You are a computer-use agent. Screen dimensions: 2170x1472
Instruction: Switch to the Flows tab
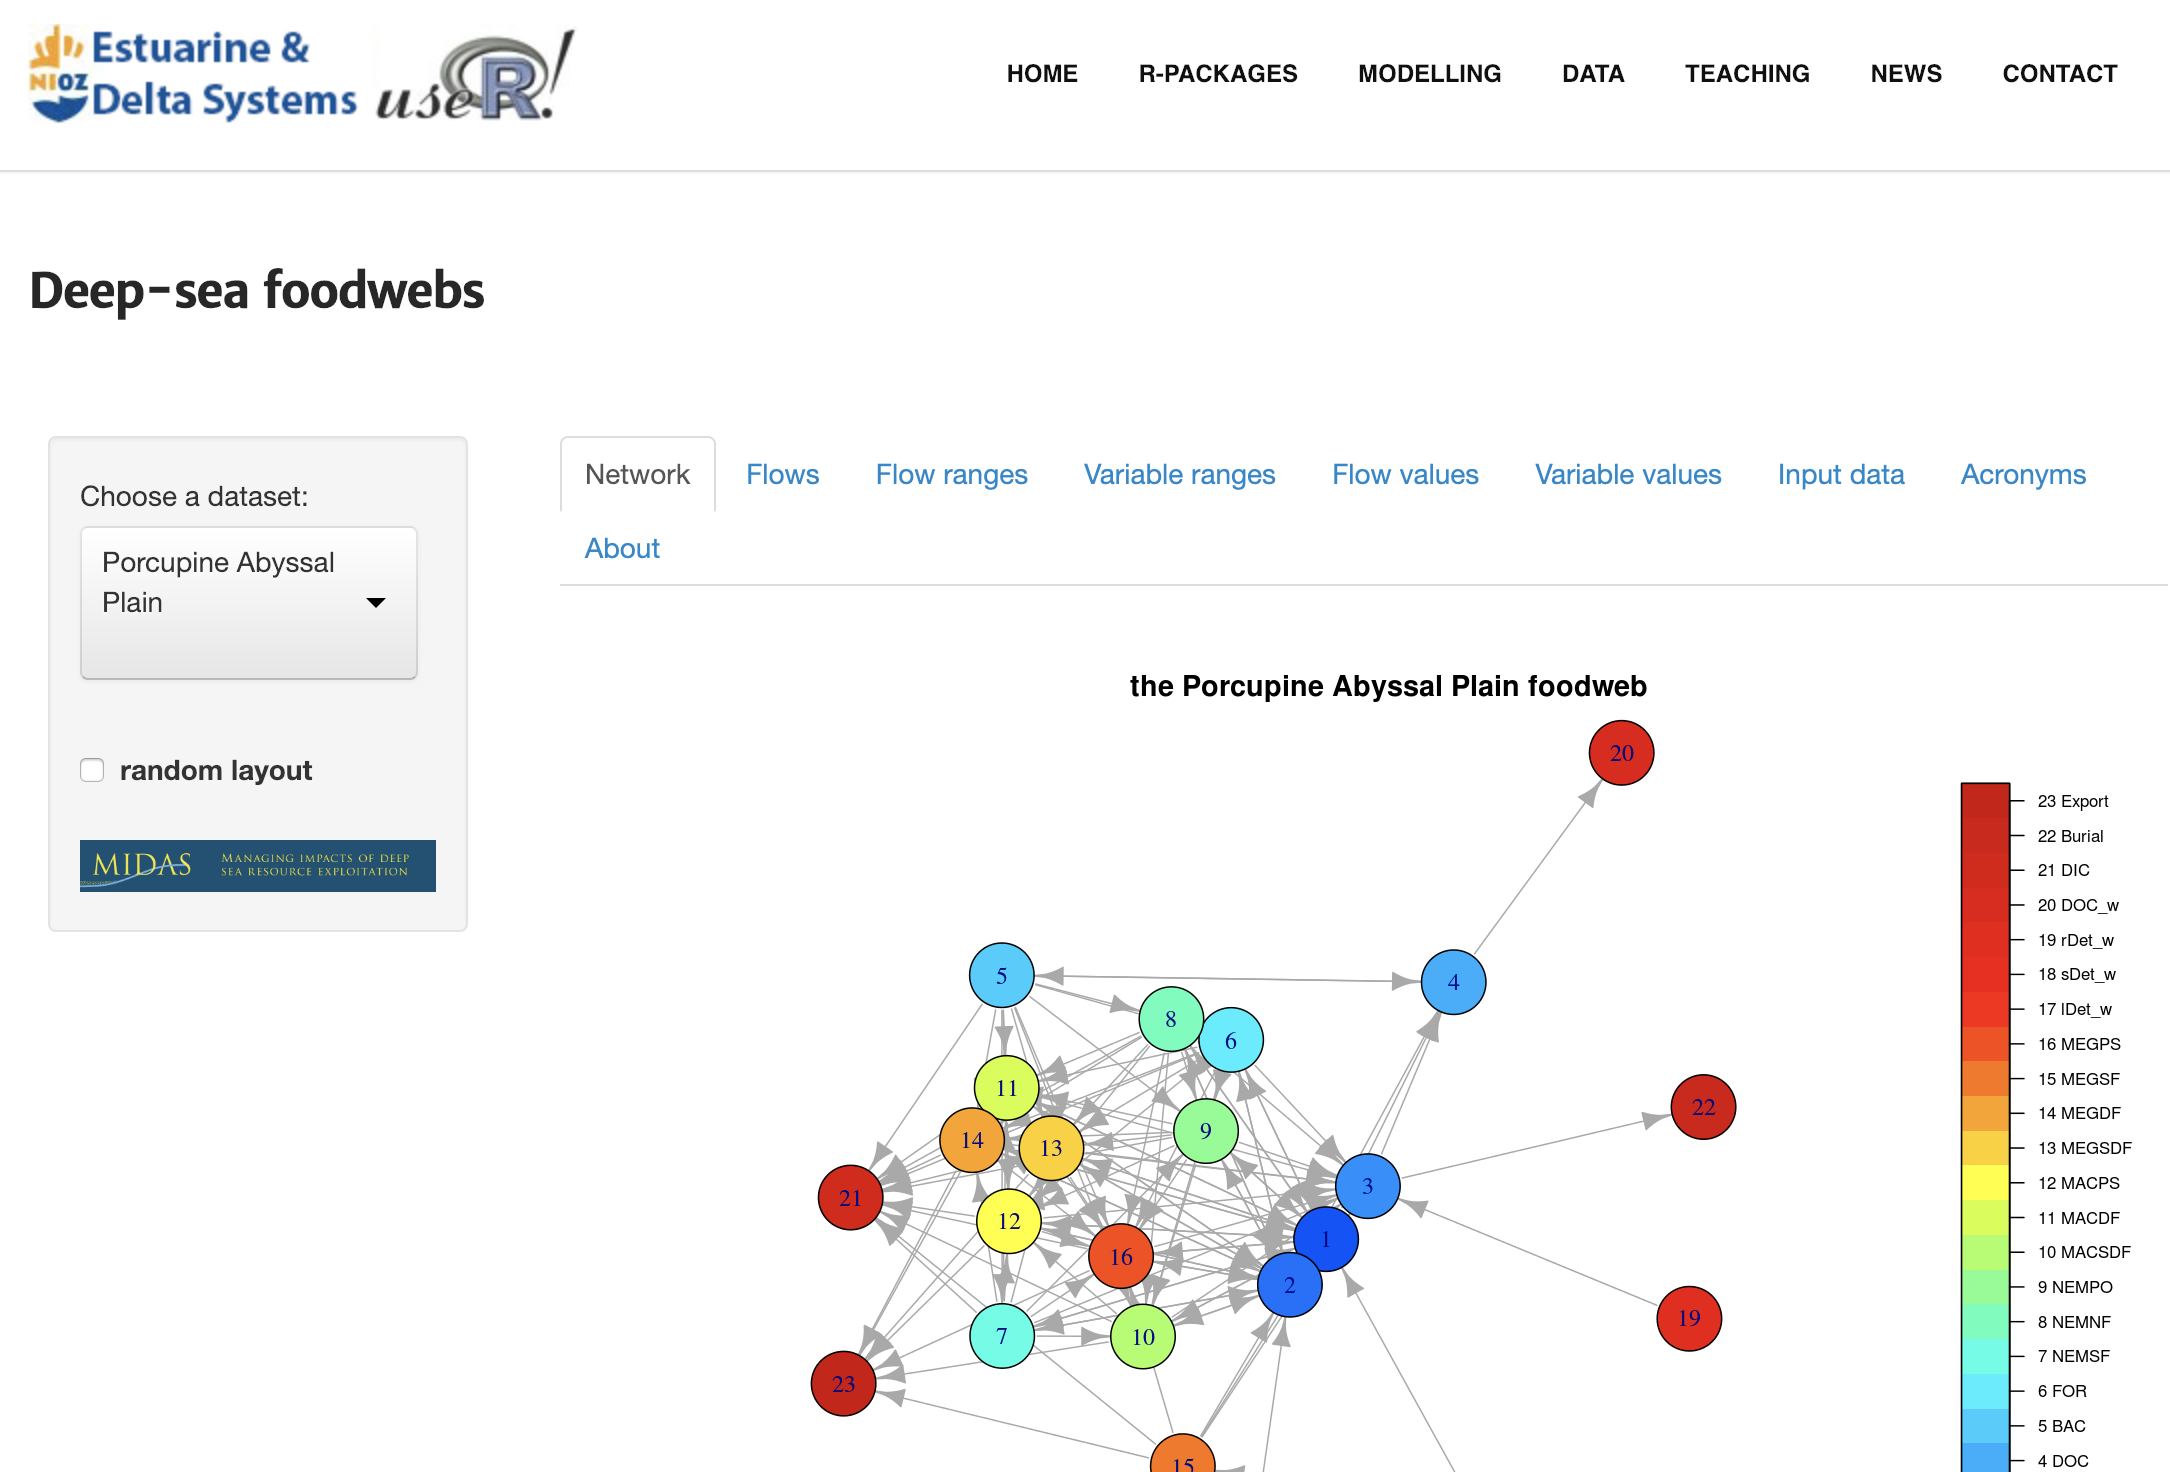(784, 475)
